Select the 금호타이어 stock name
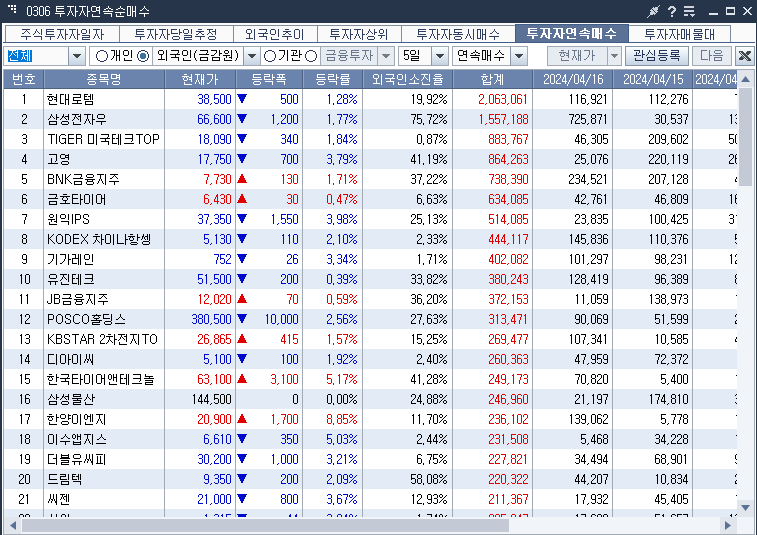The height and width of the screenshot is (535, 757). point(77,199)
